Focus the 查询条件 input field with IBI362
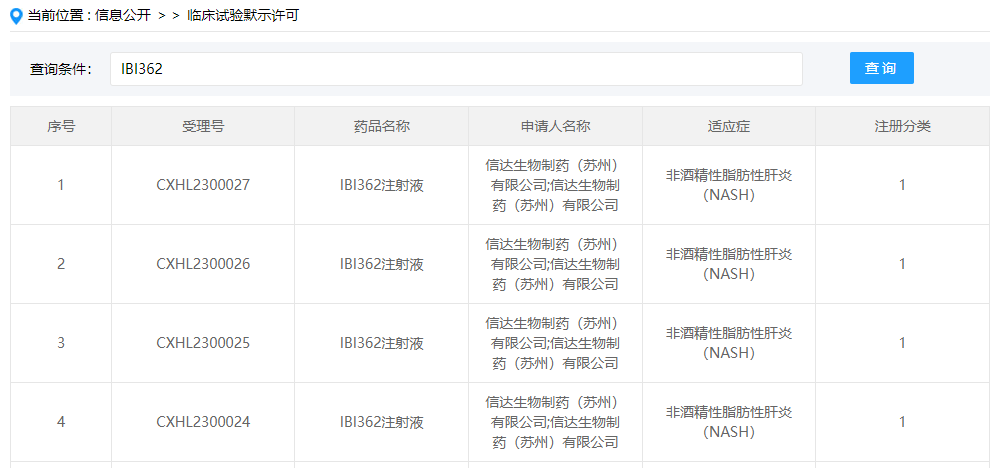Screen dimensions: 1003x468 coord(456,69)
